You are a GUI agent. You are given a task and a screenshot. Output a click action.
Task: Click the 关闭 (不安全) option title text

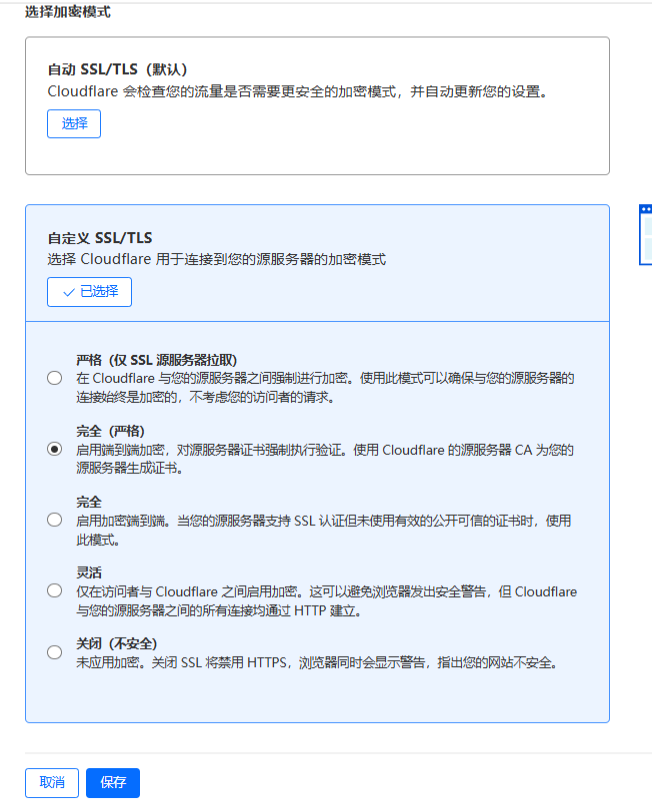pos(117,643)
